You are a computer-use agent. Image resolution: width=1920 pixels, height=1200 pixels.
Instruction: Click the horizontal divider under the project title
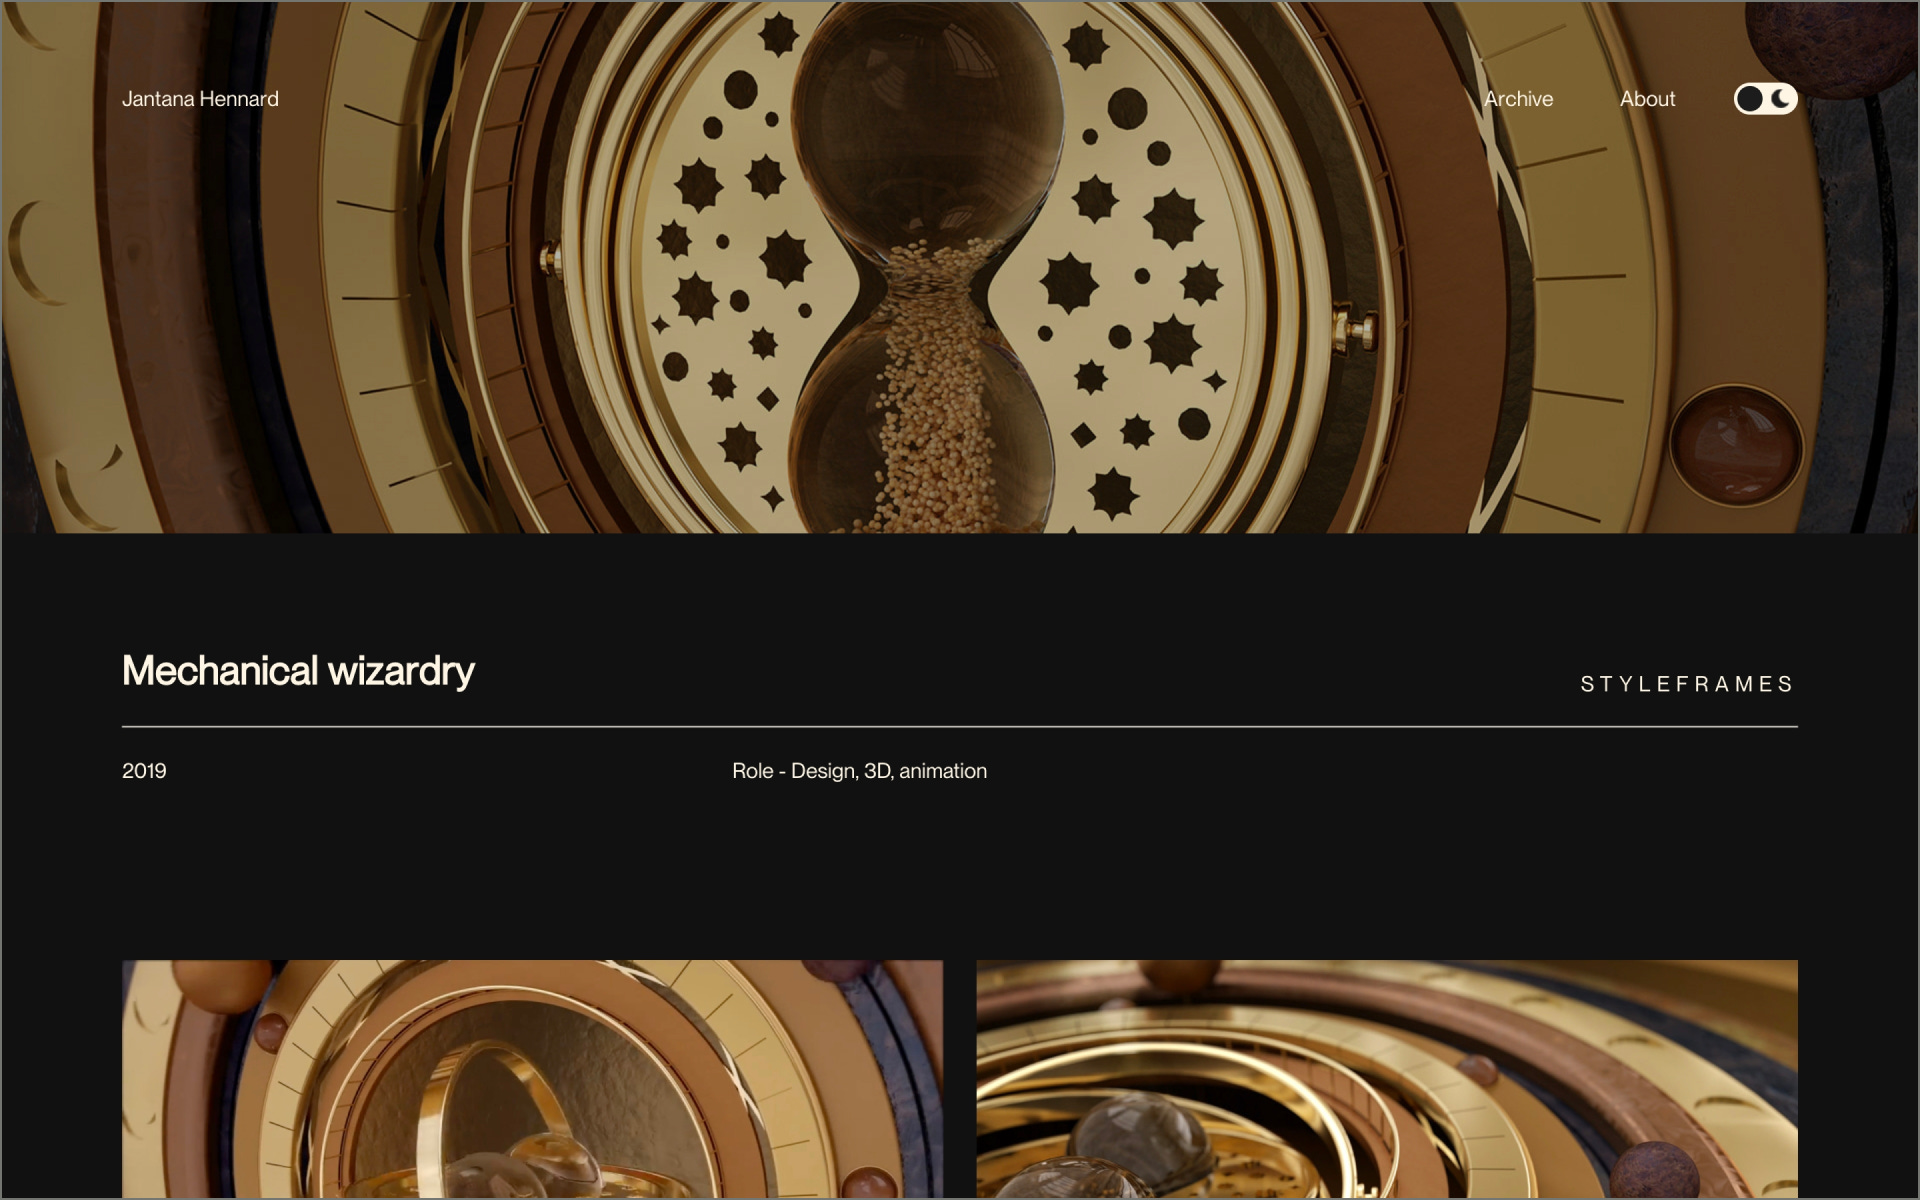960,726
